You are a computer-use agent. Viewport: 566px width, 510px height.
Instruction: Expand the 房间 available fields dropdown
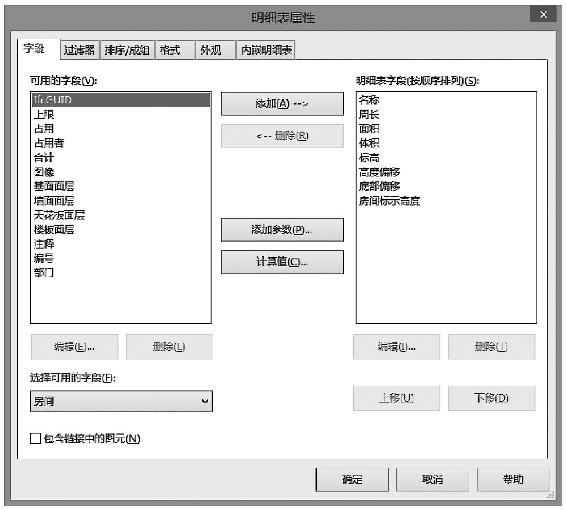[x=121, y=401]
